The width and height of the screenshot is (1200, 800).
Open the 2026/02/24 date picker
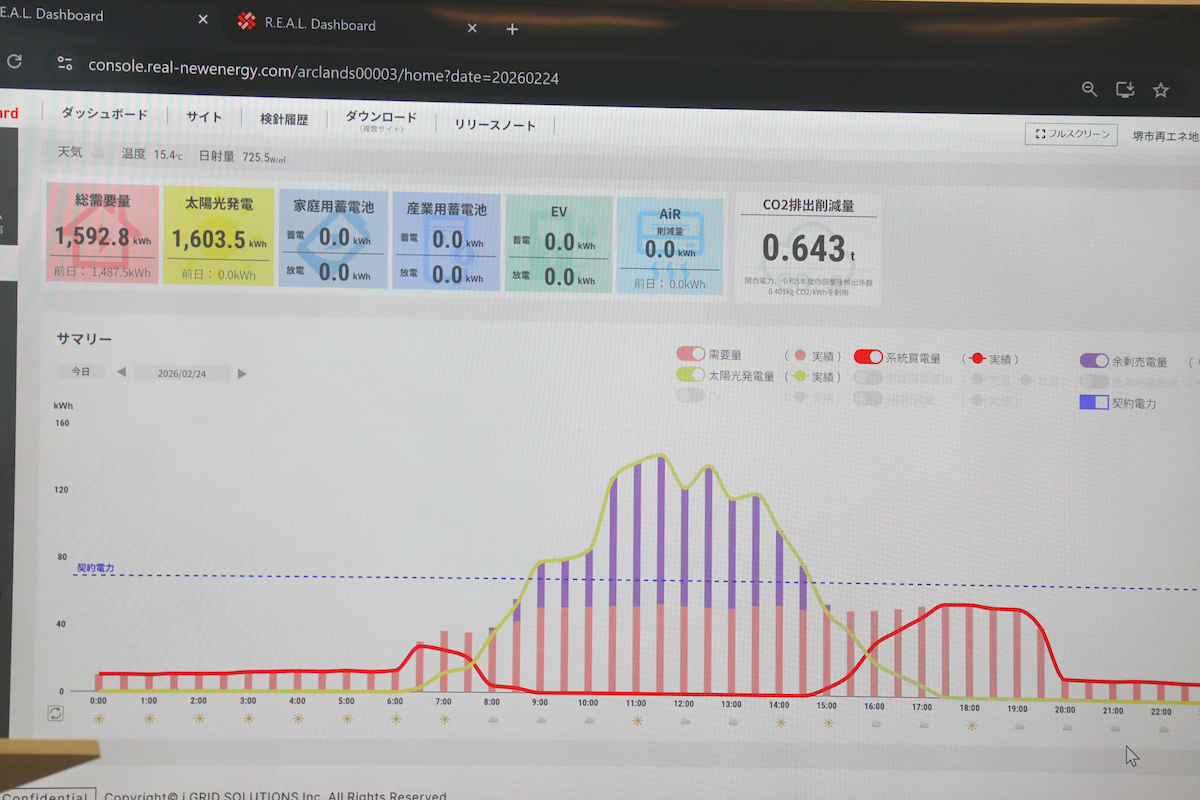(x=181, y=373)
